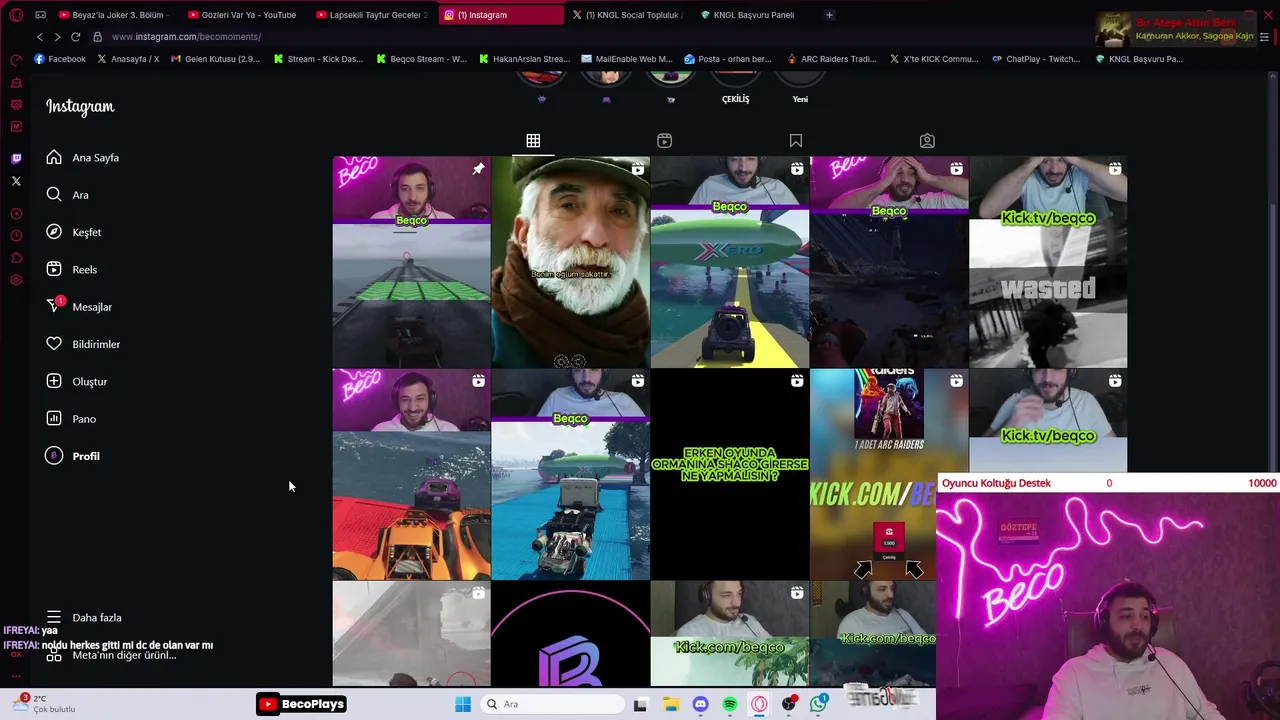Open HakanArslan Stream bookmark

524,59
